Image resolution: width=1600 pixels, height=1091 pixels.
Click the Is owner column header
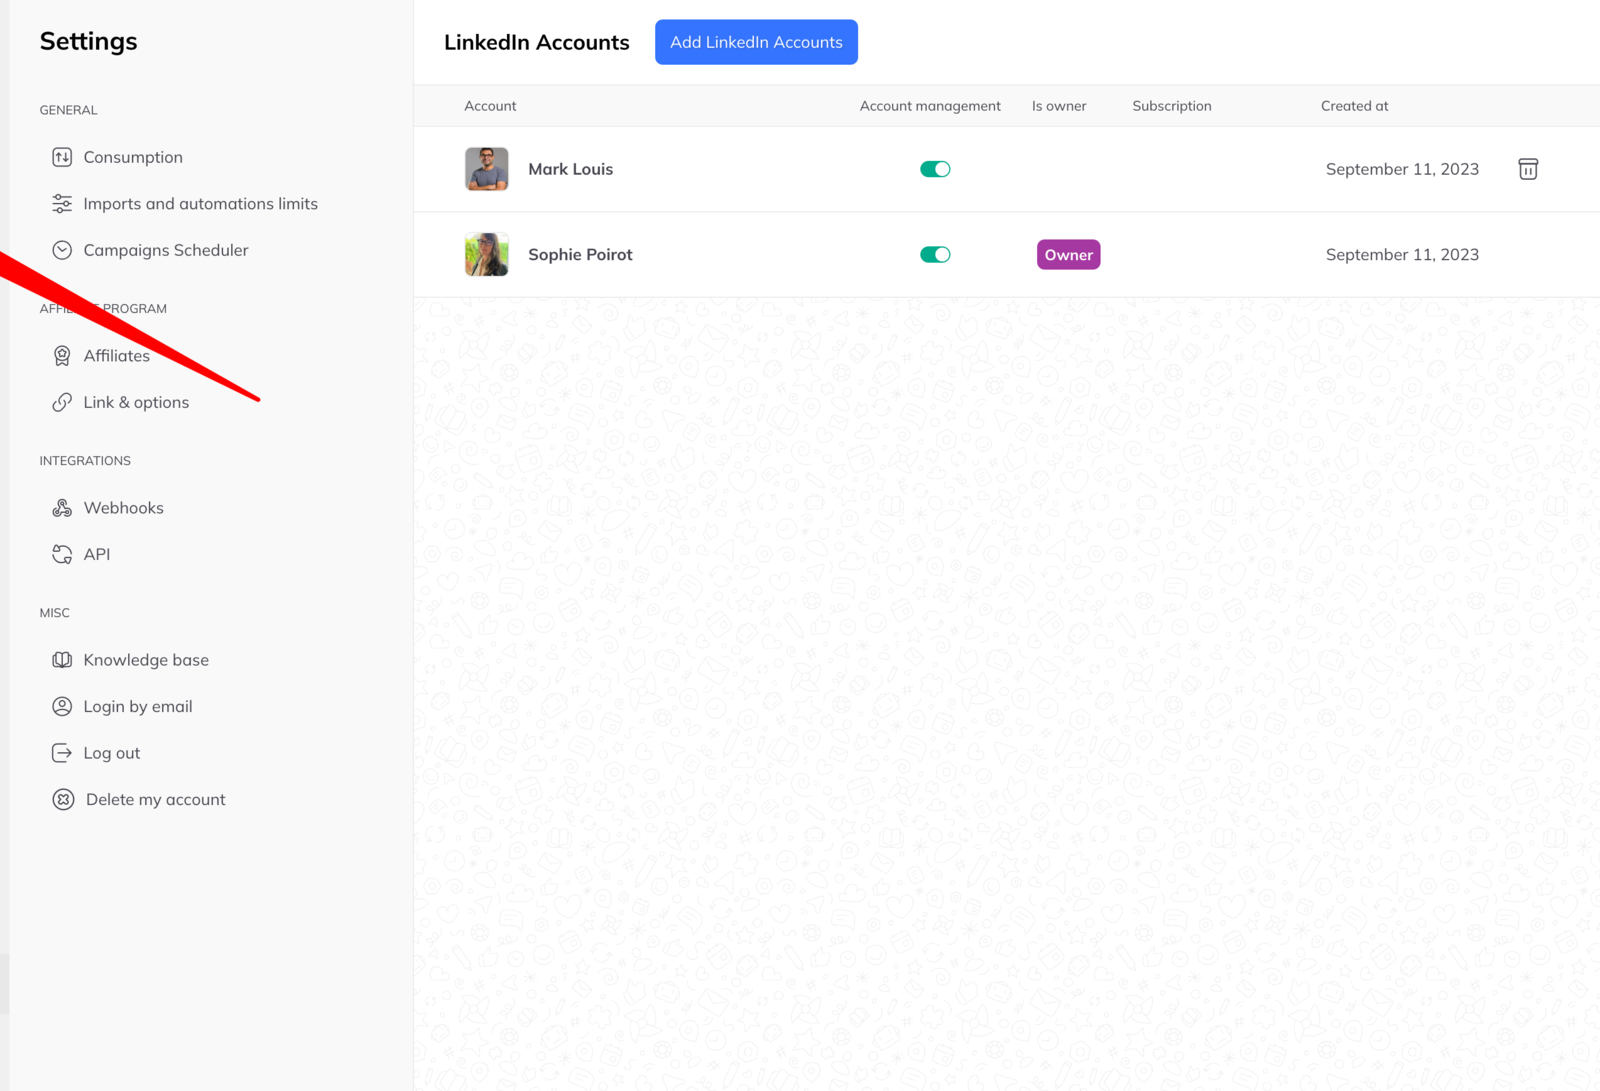coord(1059,106)
